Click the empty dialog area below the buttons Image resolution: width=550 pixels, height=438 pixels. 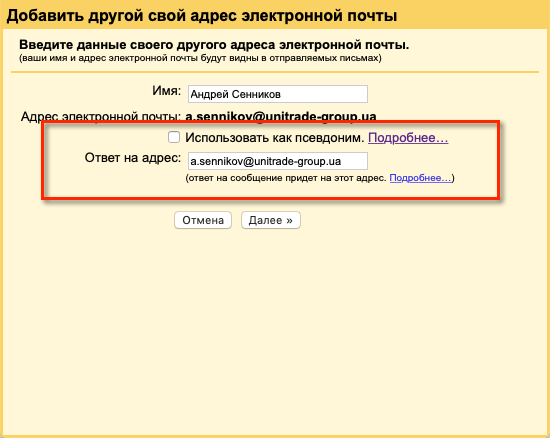pyautogui.click(x=275, y=330)
